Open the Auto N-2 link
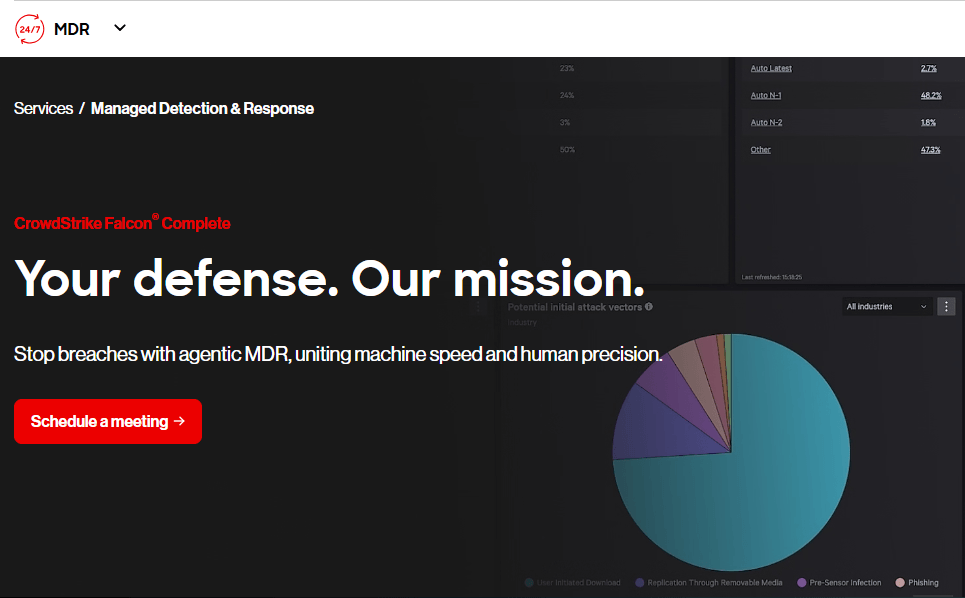Image resolution: width=965 pixels, height=598 pixels. point(766,122)
